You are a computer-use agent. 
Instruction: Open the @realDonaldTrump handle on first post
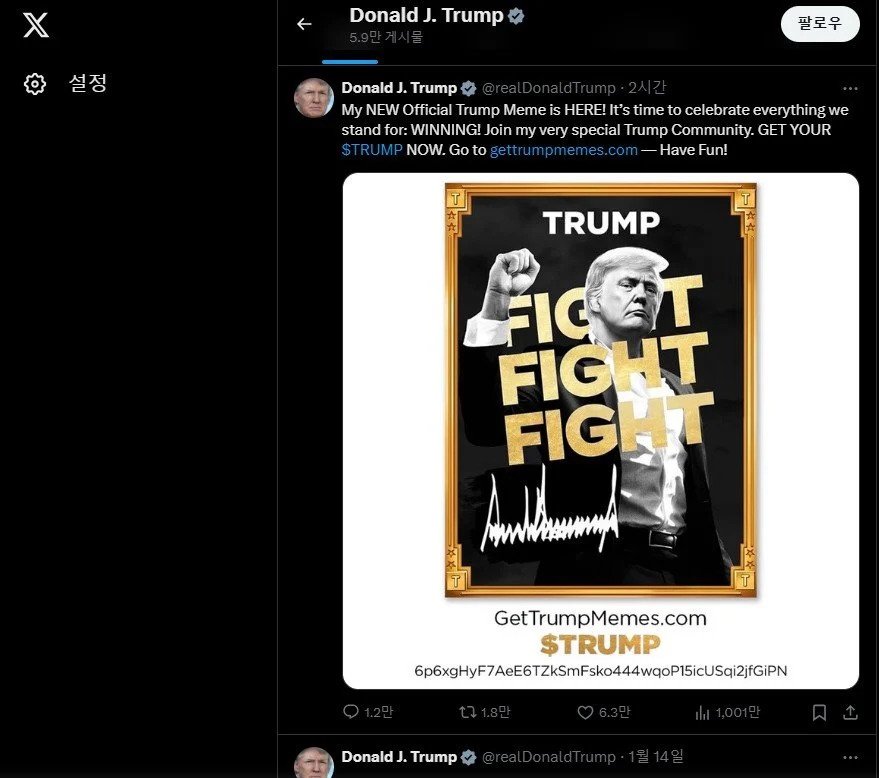pyautogui.click(x=549, y=88)
